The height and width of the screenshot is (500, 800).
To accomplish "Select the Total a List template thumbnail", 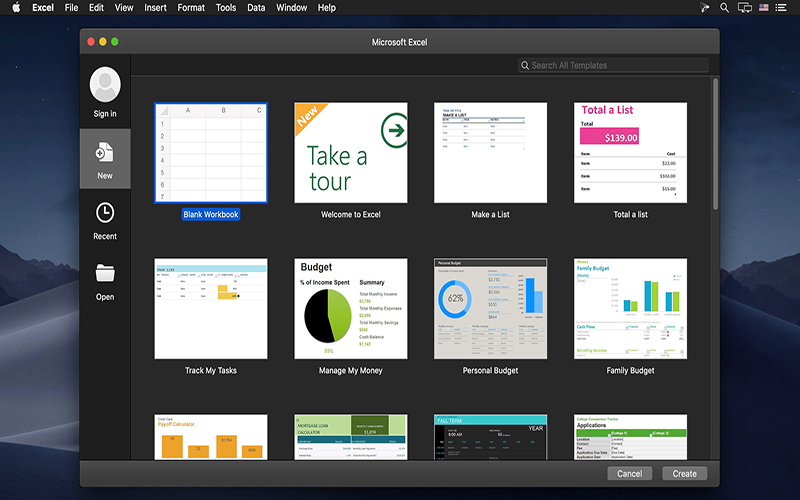I will pyautogui.click(x=630, y=153).
